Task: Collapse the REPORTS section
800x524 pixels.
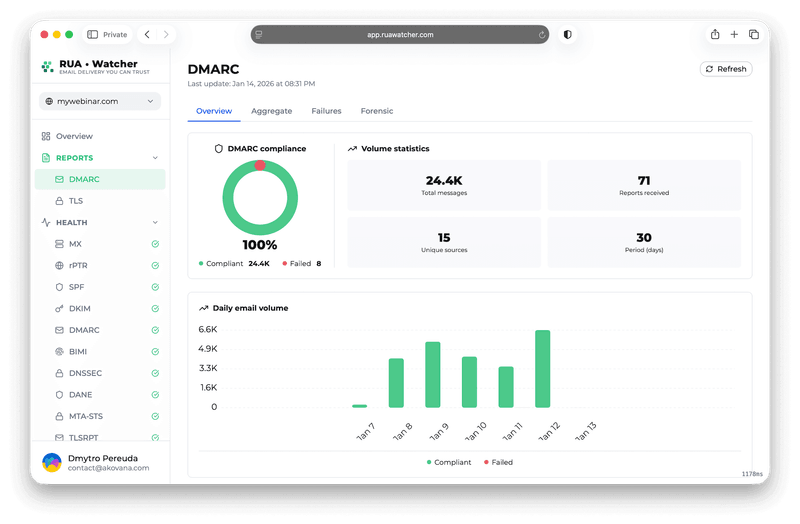Action: pyautogui.click(x=155, y=158)
